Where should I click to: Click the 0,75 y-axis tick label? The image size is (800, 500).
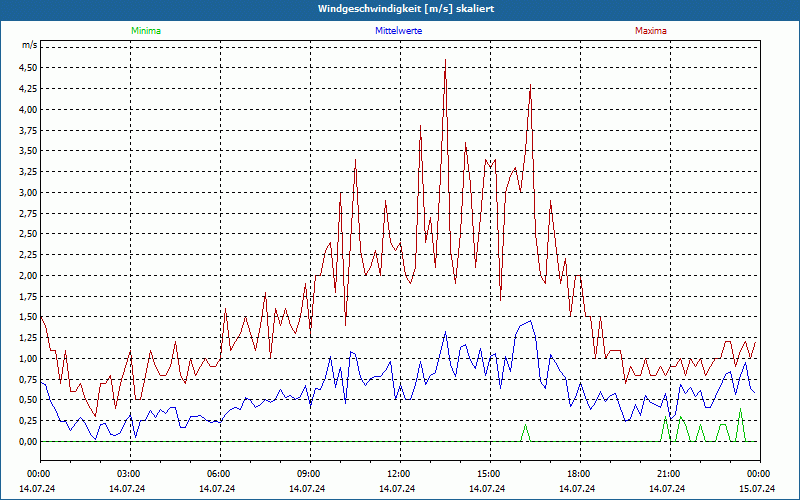(x=27, y=379)
